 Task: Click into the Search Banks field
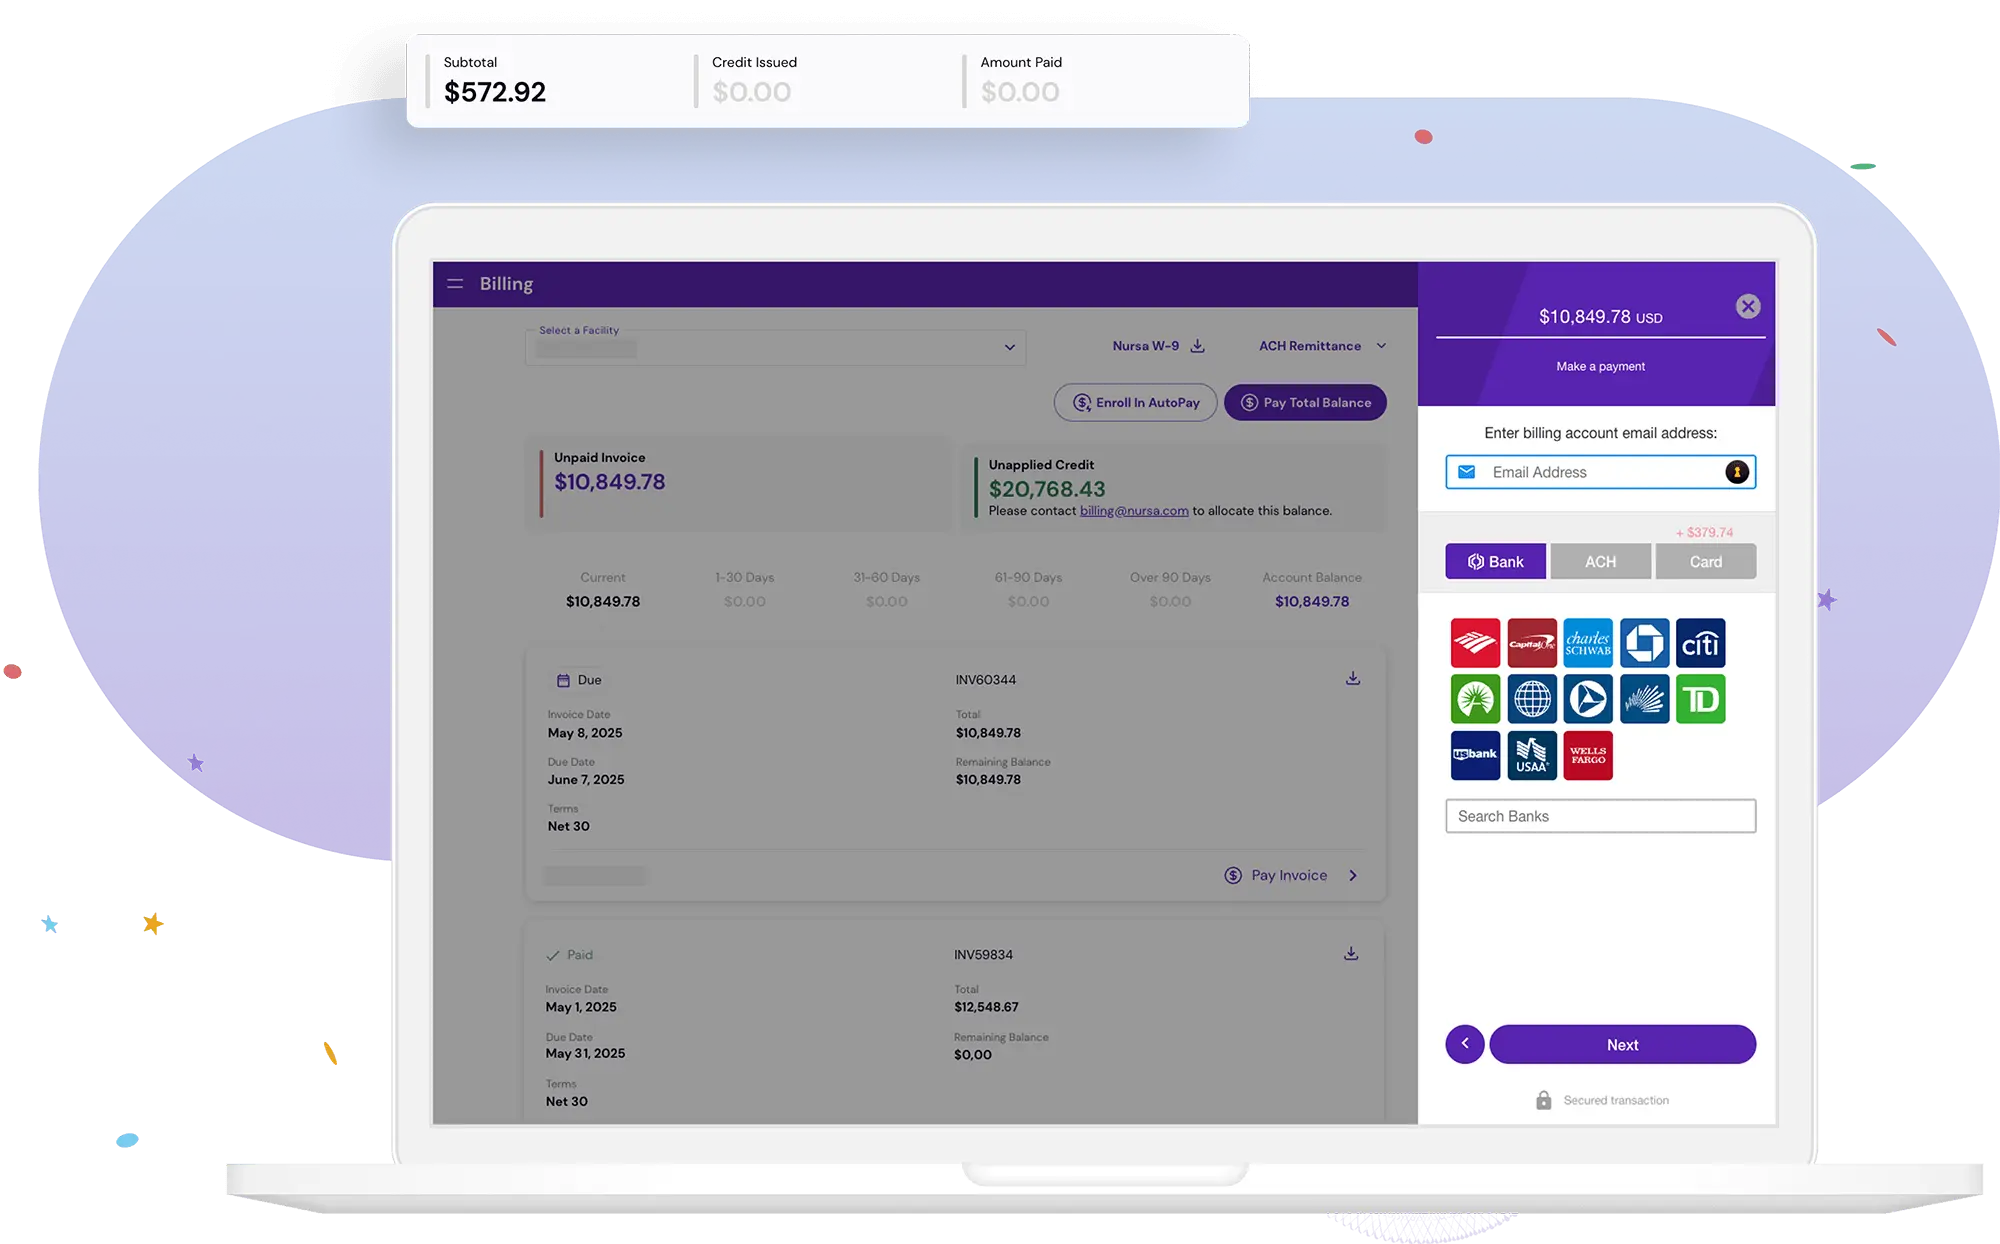[x=1600, y=816]
